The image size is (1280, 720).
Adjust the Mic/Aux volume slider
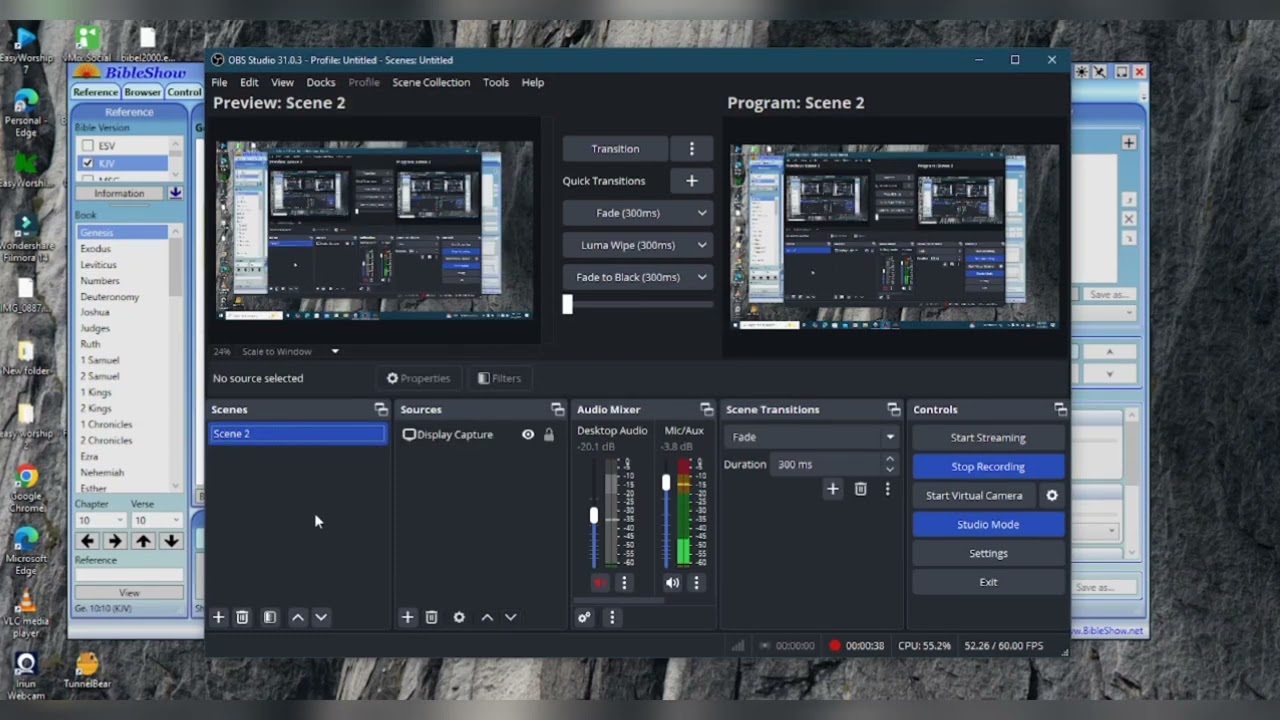(x=666, y=483)
